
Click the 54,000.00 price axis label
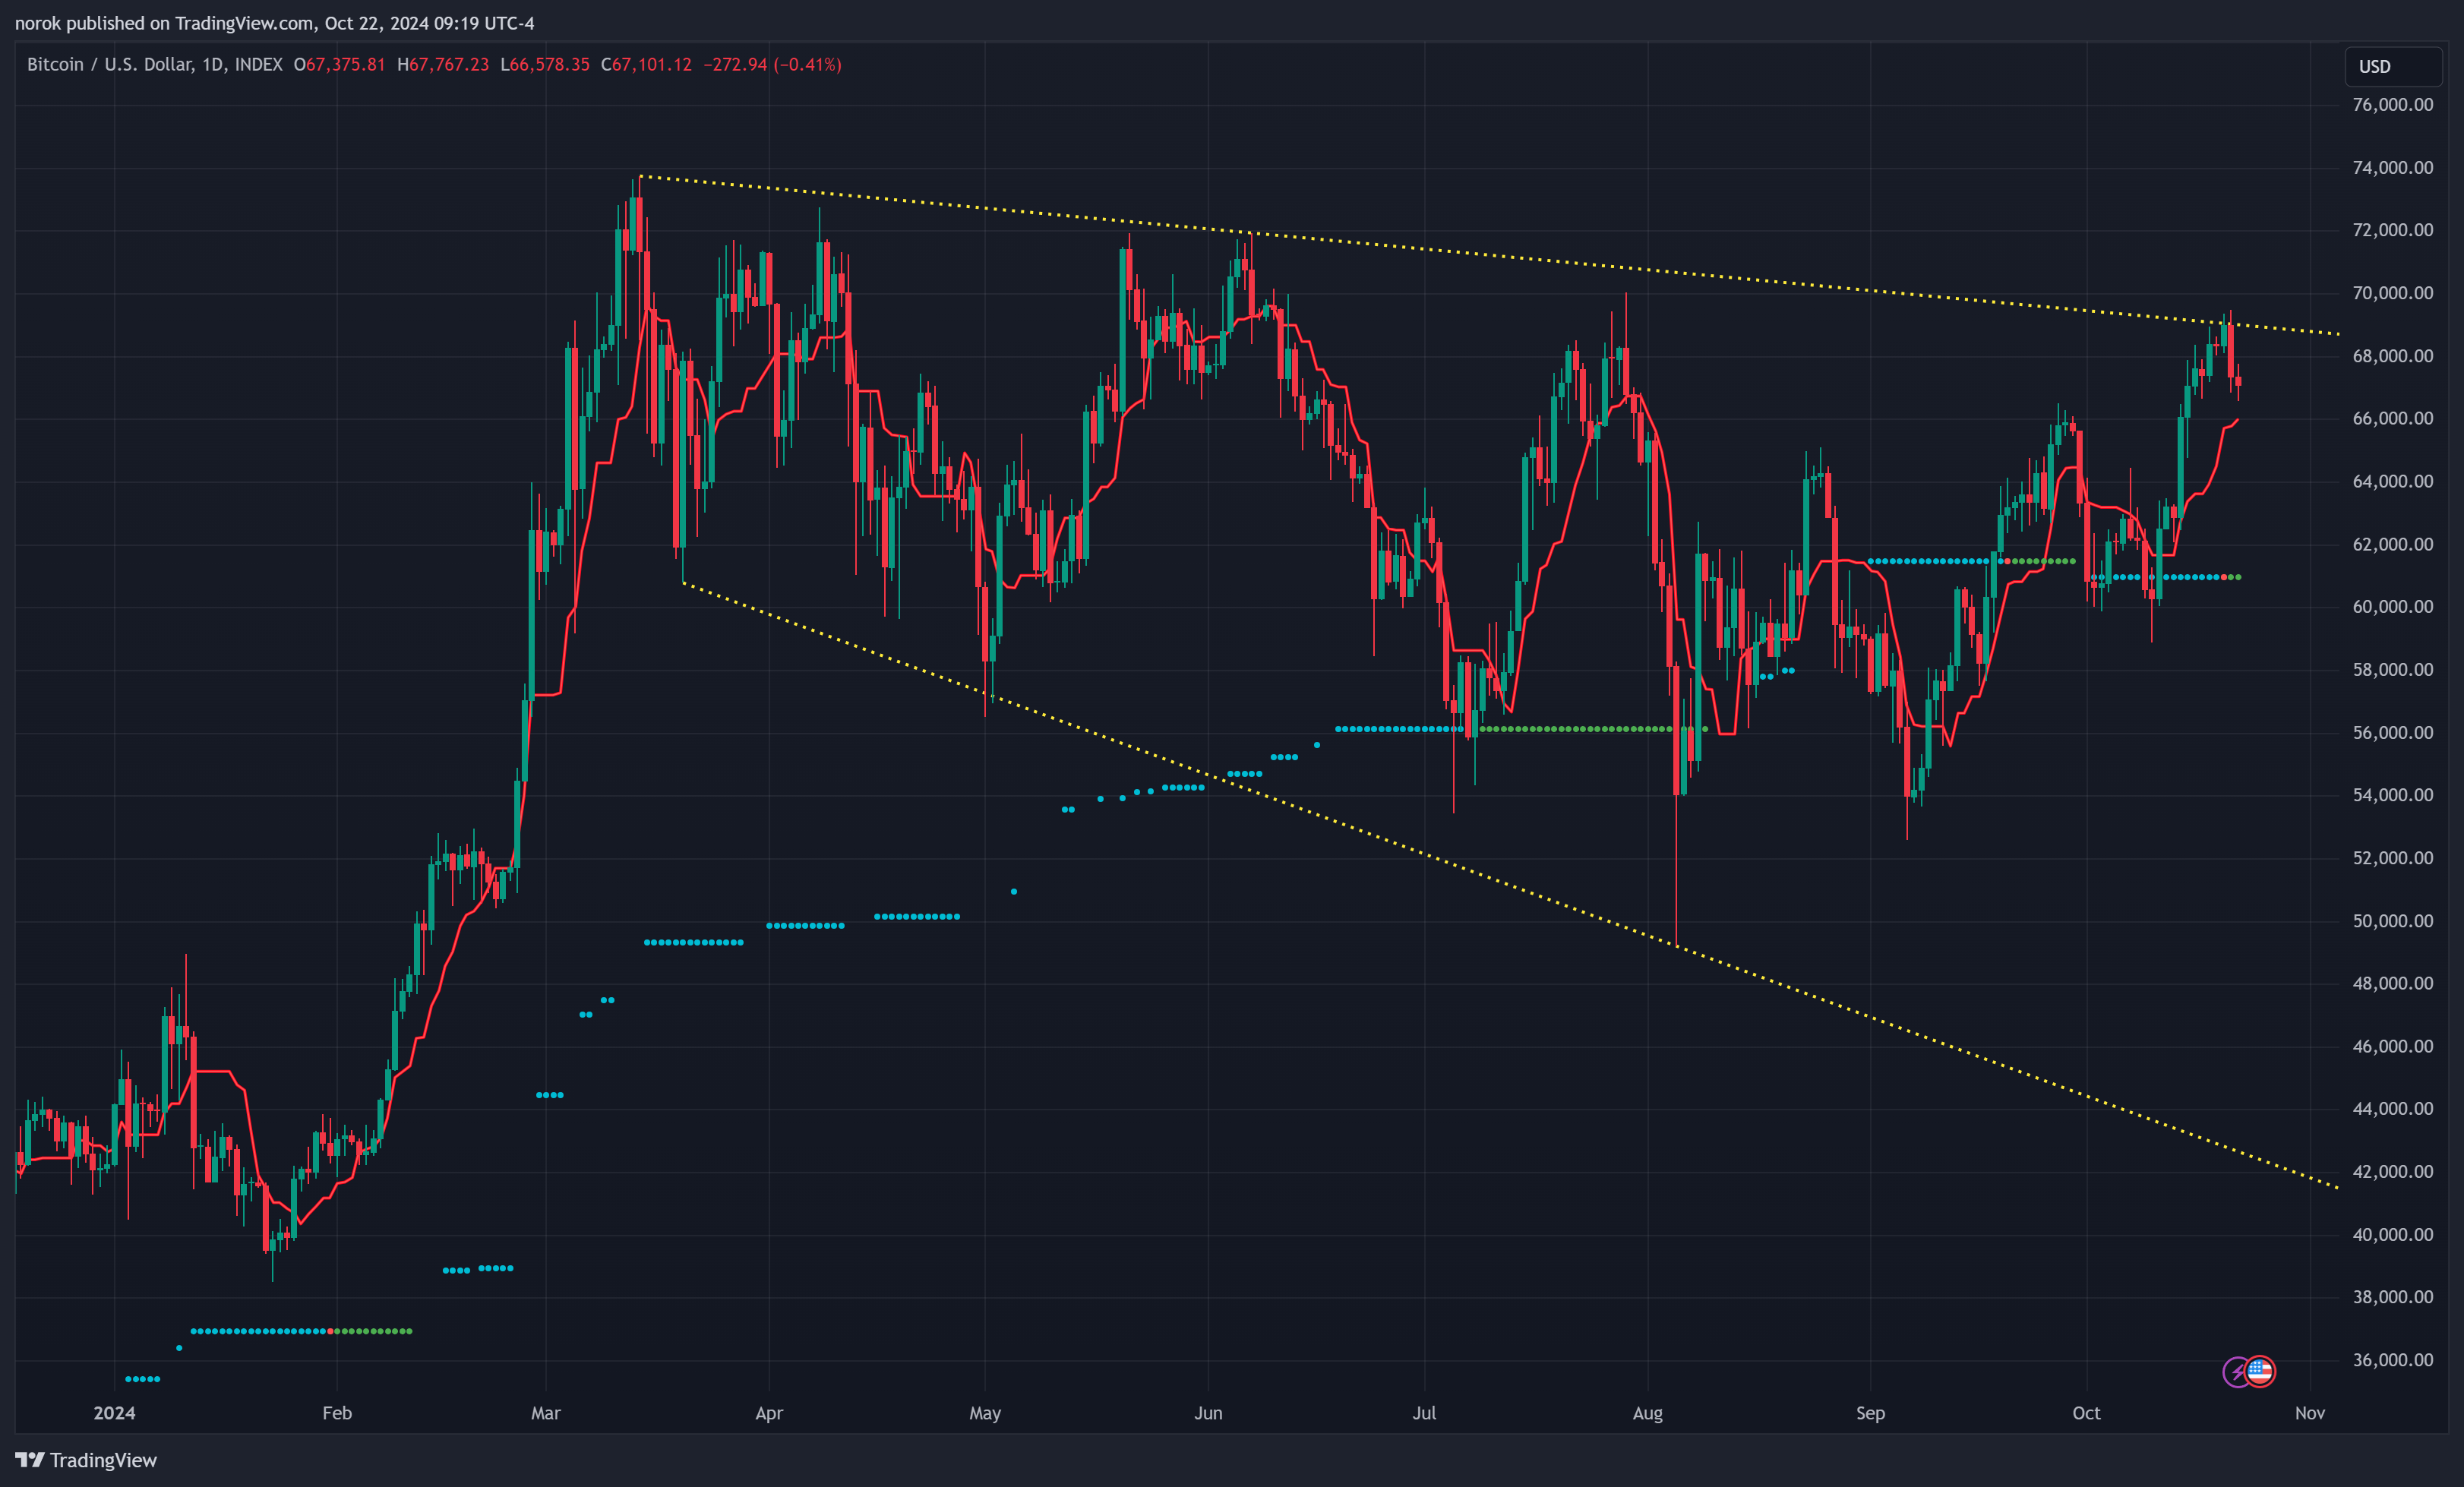pos(2393,795)
